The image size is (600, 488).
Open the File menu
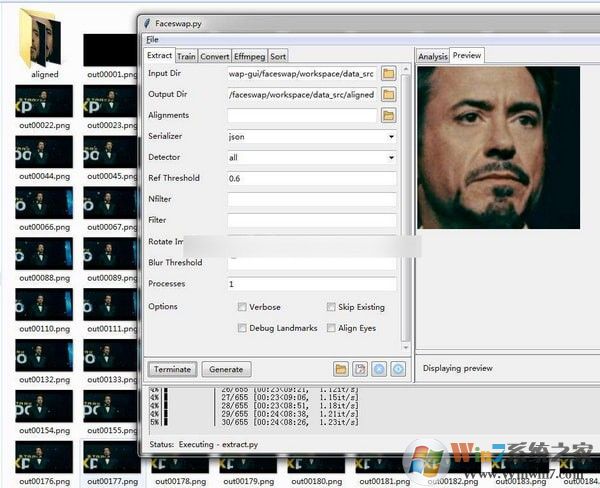pos(152,39)
